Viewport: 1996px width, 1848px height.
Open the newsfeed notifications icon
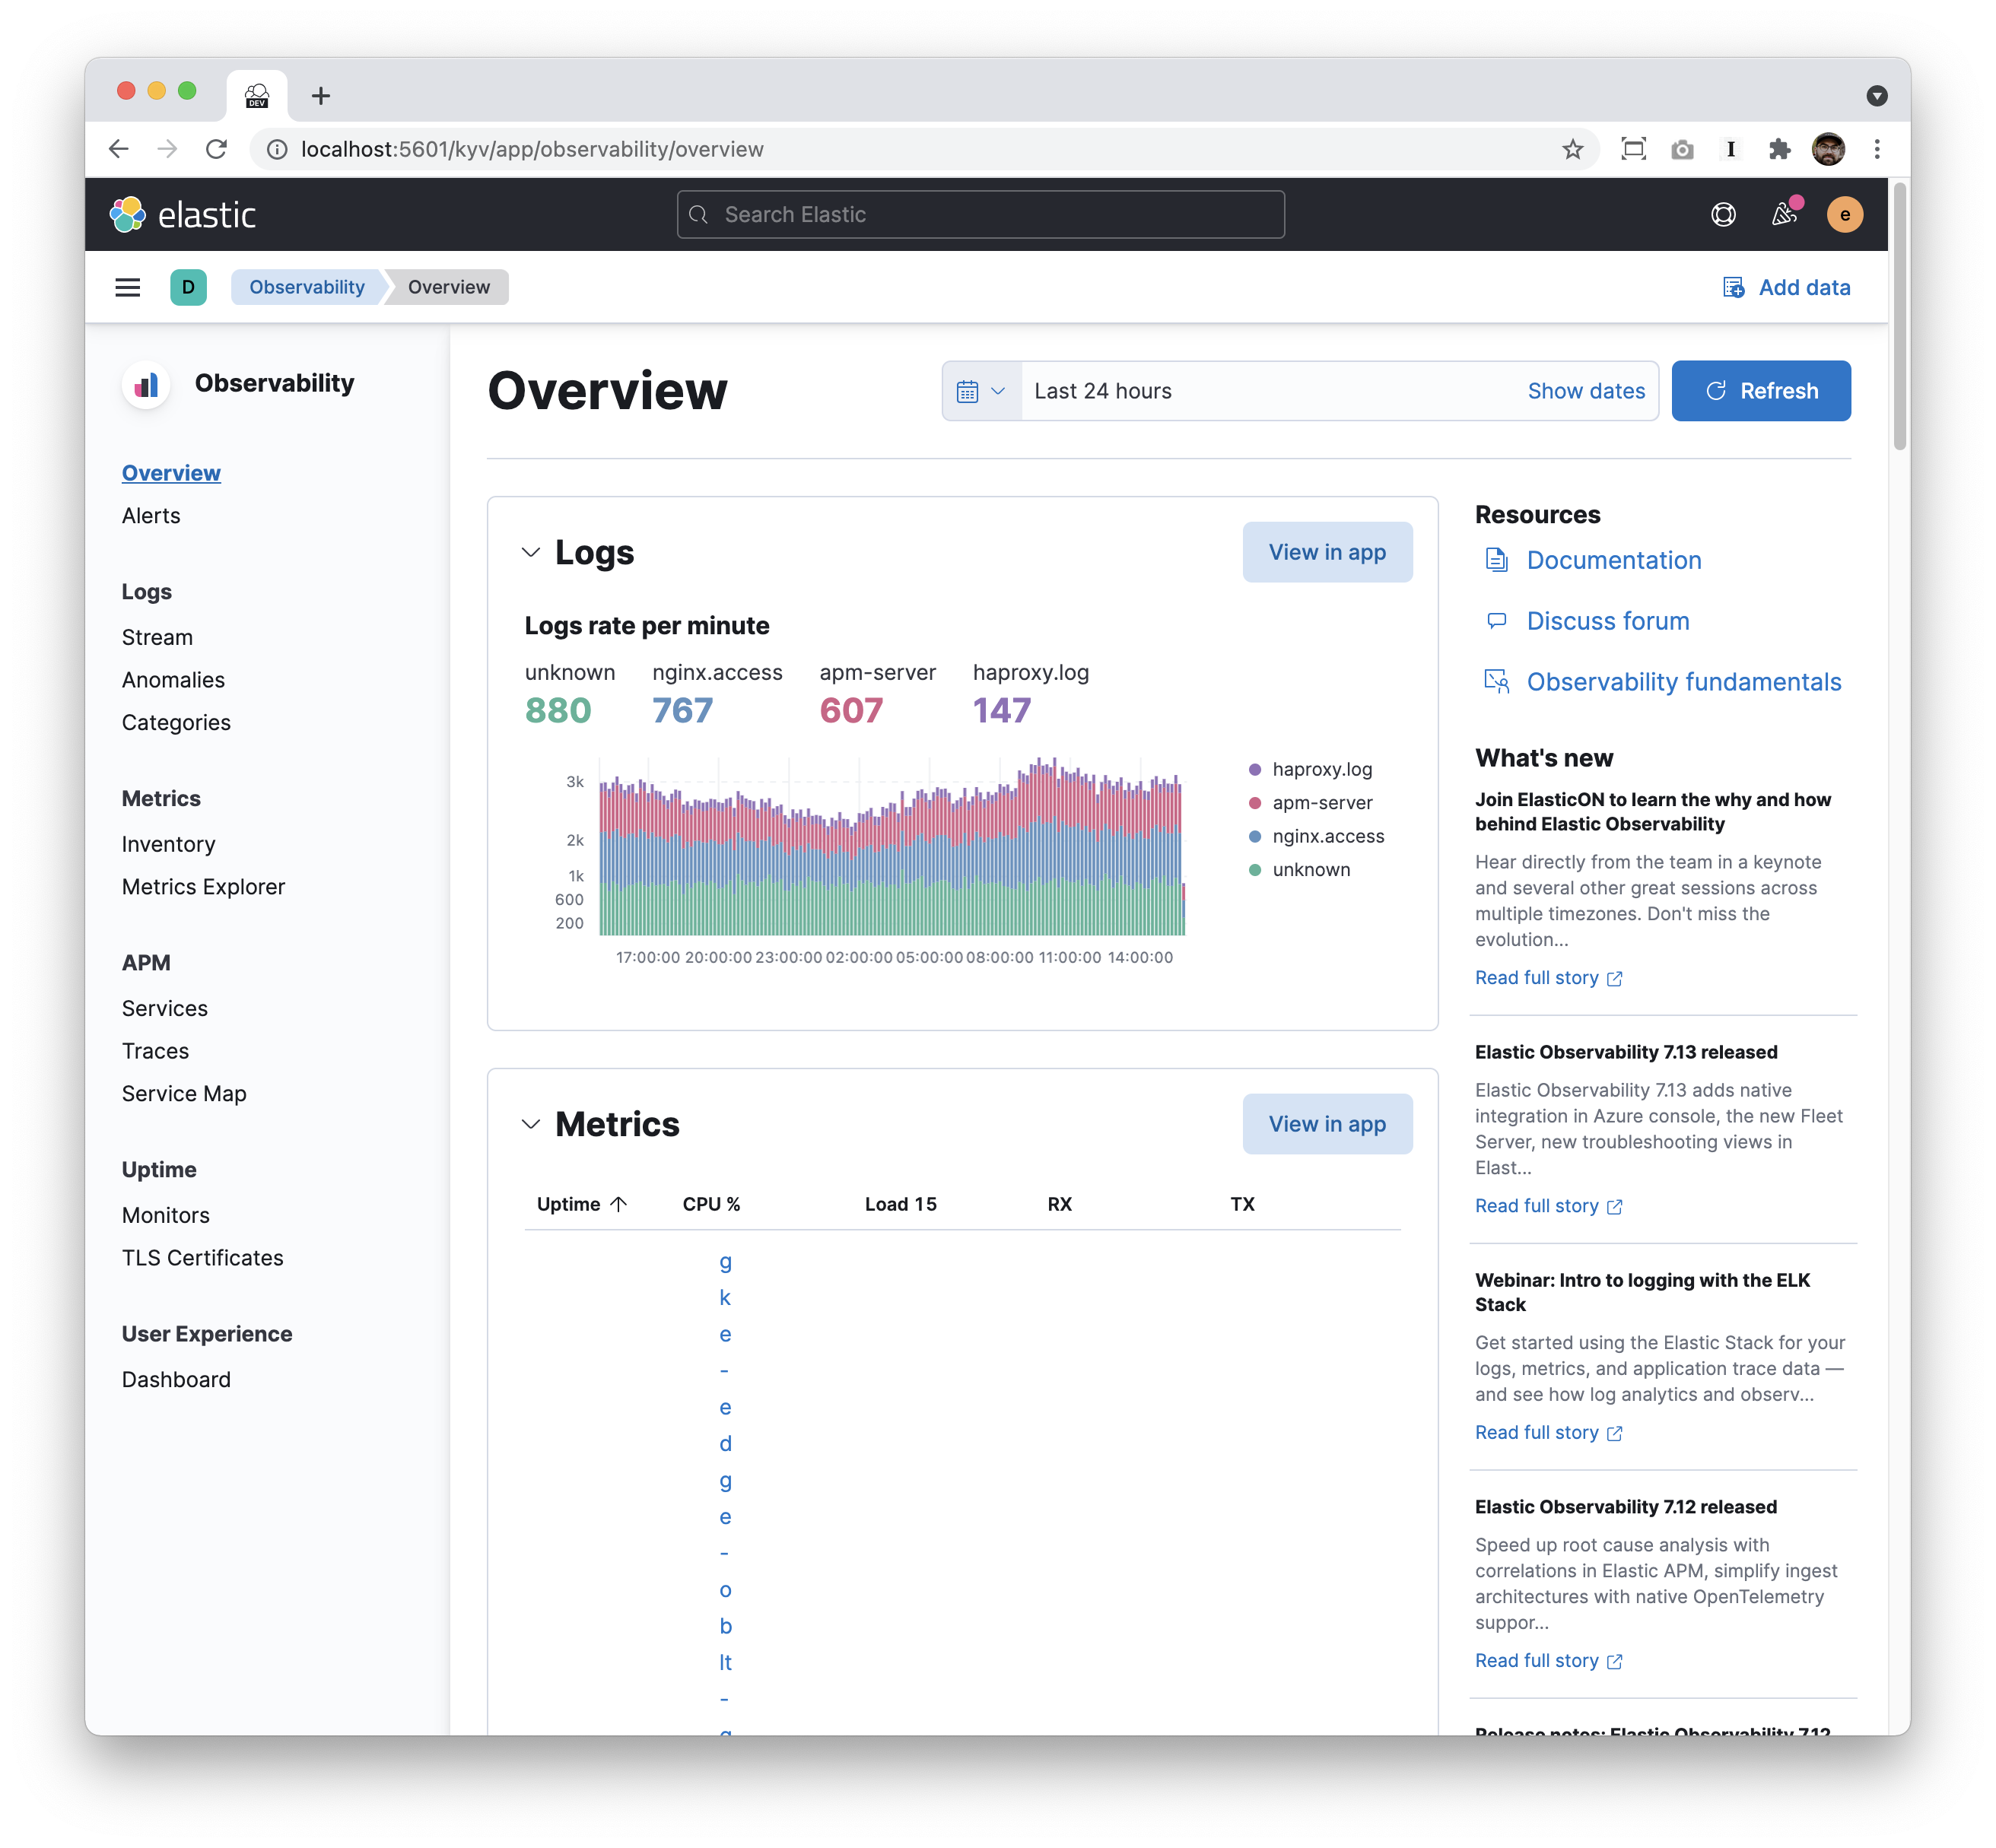click(1784, 214)
